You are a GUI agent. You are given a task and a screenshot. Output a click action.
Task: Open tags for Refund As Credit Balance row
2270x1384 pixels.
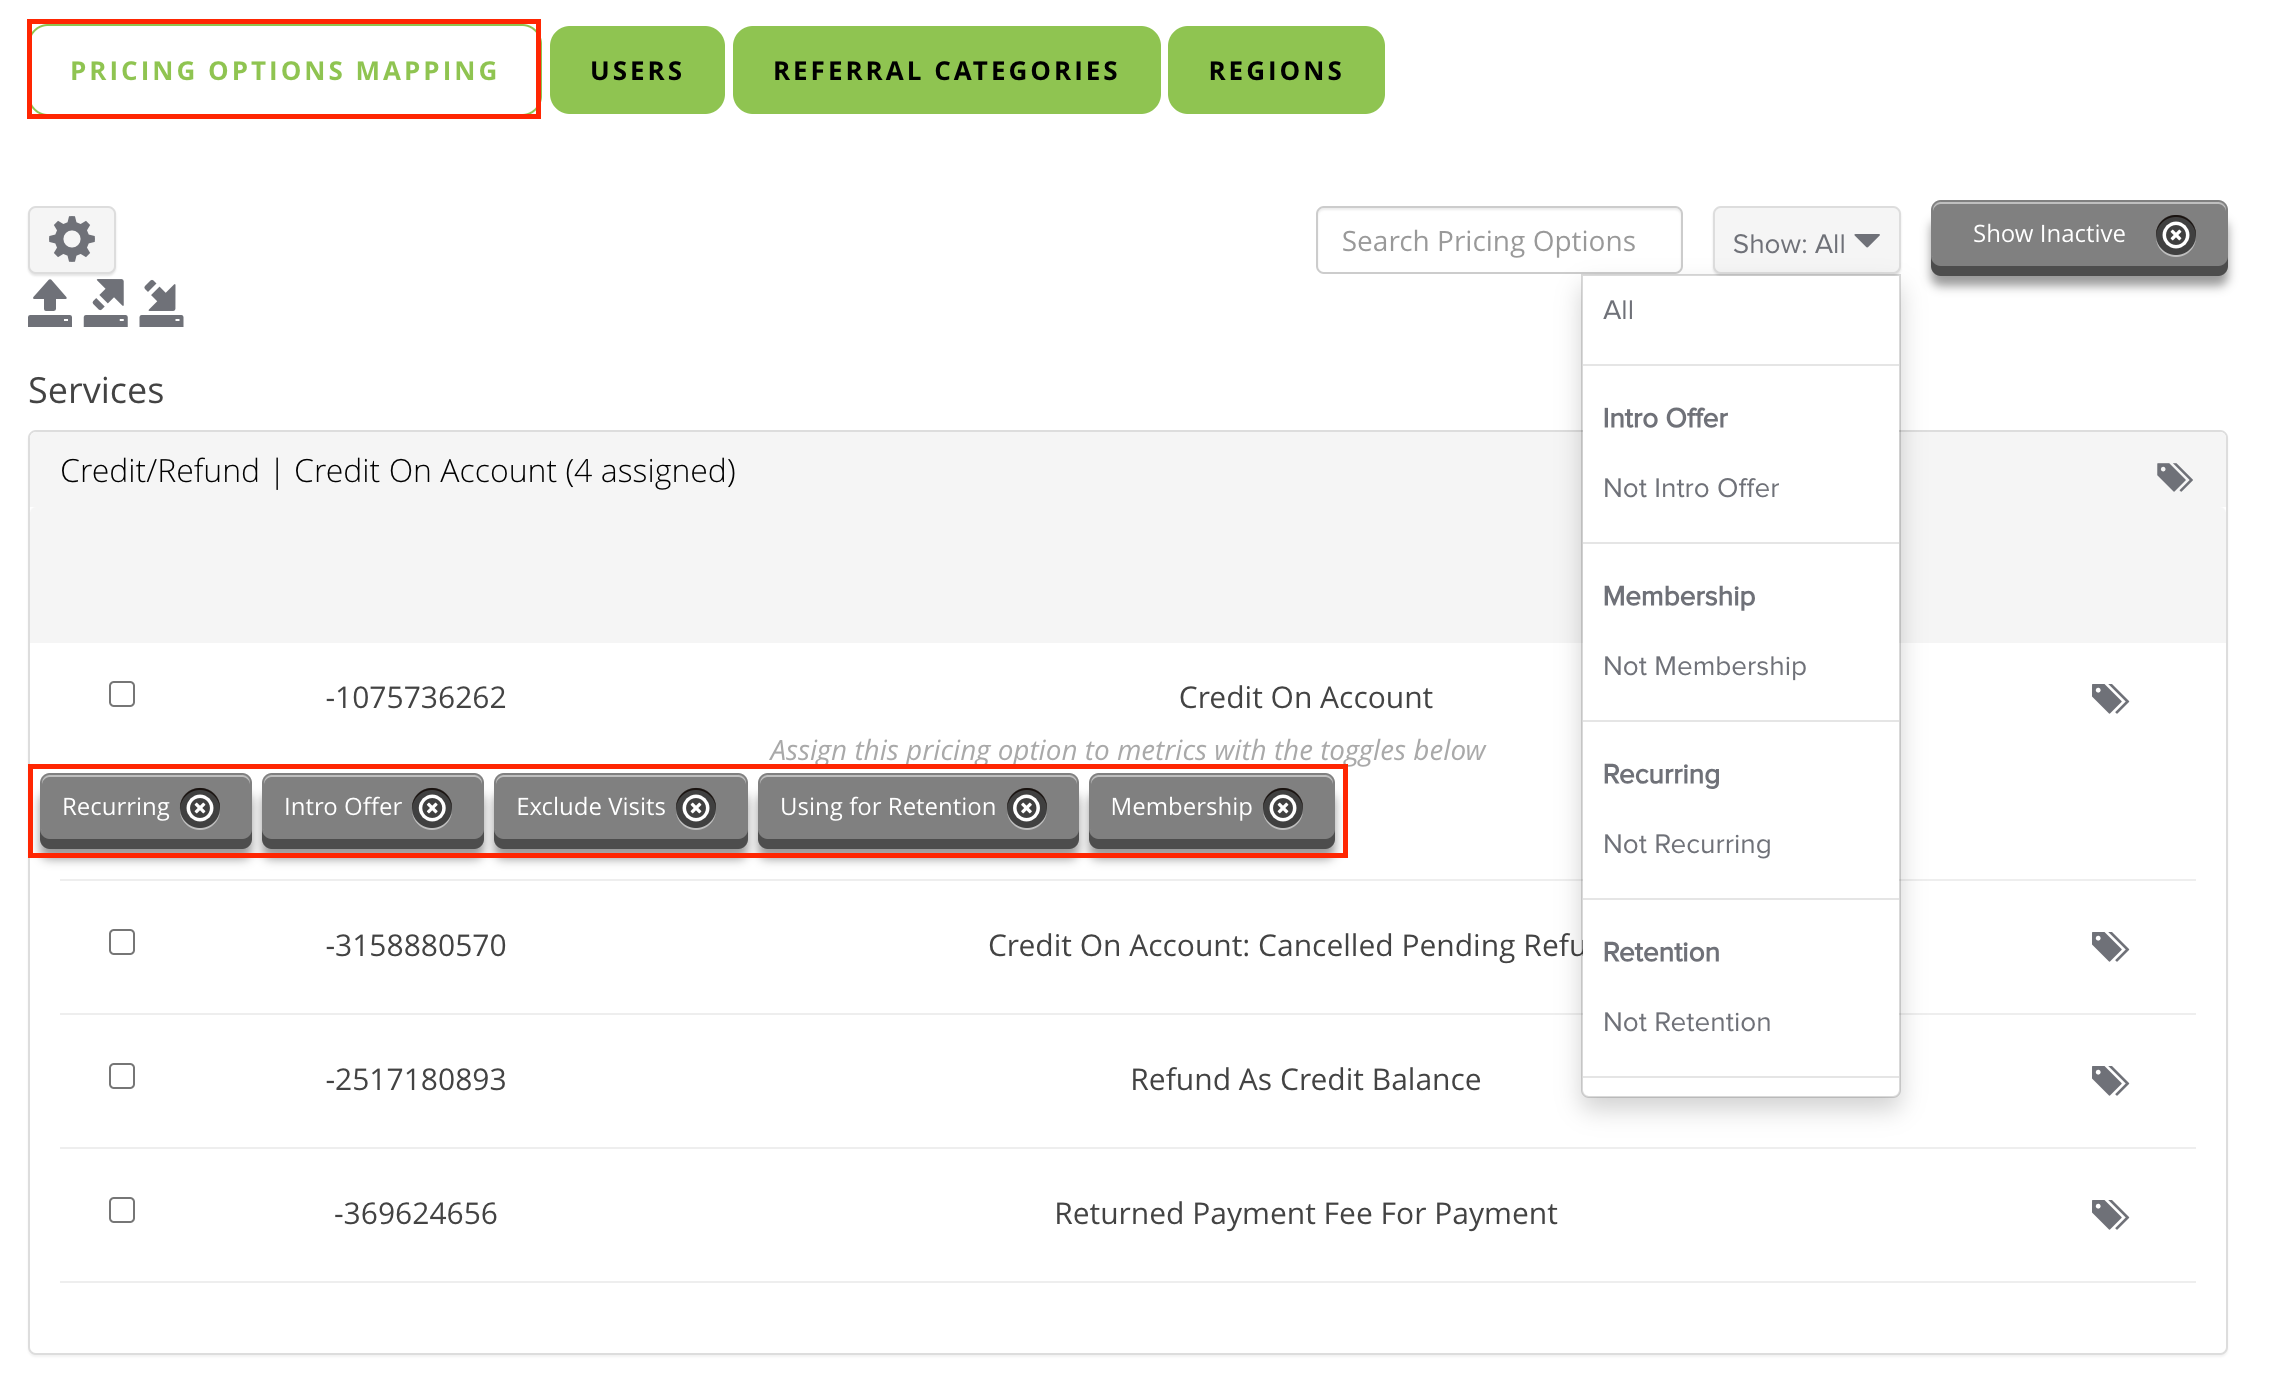2111,1080
